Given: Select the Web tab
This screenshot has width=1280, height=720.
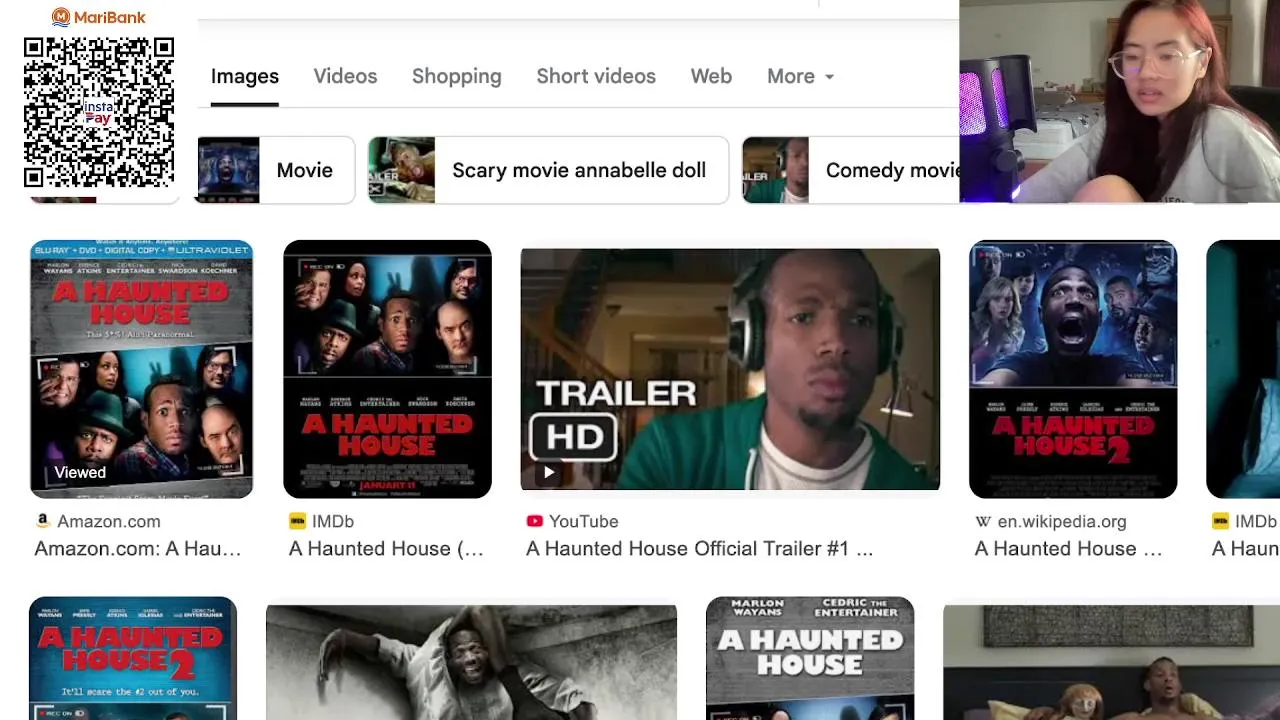Looking at the screenshot, I should tap(711, 76).
